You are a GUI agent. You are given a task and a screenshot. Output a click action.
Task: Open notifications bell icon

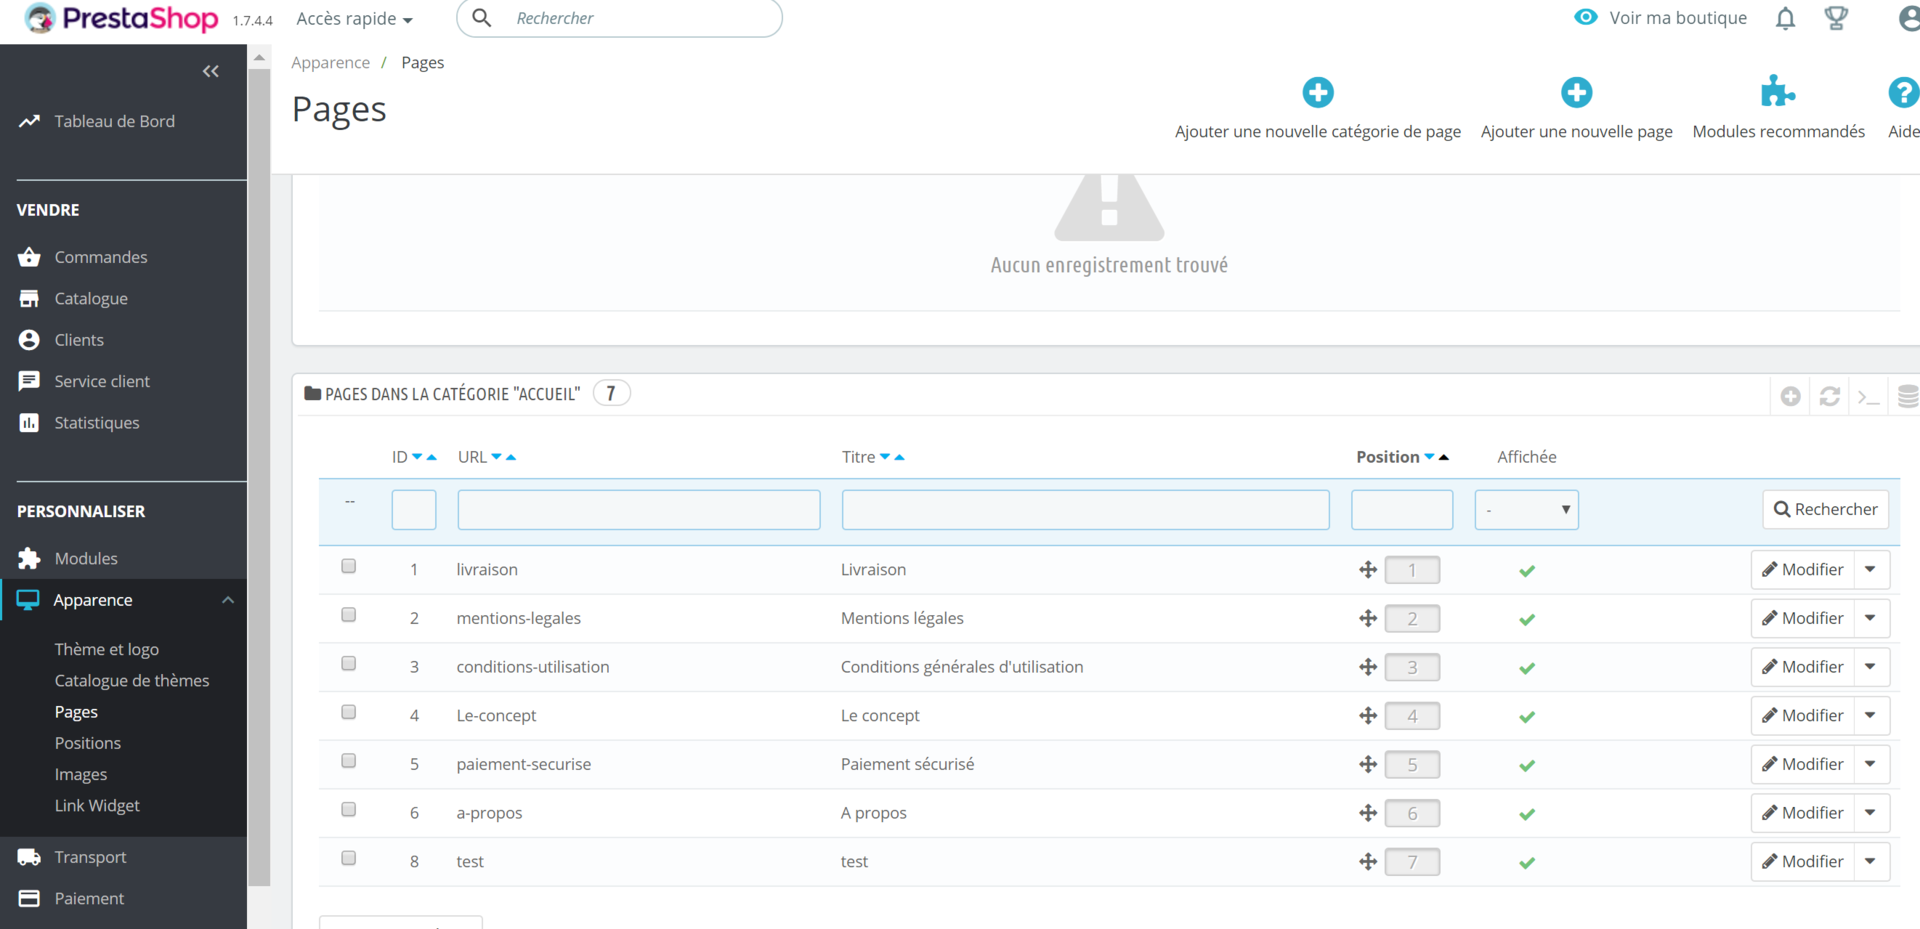pyautogui.click(x=1785, y=18)
